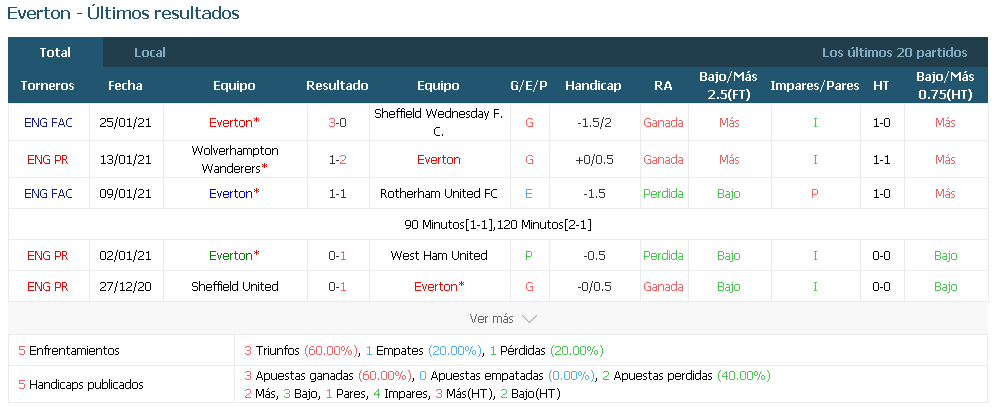Click ENG FAC tournament on 25/01/21 row
This screenshot has height=407, width=992.
(48, 123)
